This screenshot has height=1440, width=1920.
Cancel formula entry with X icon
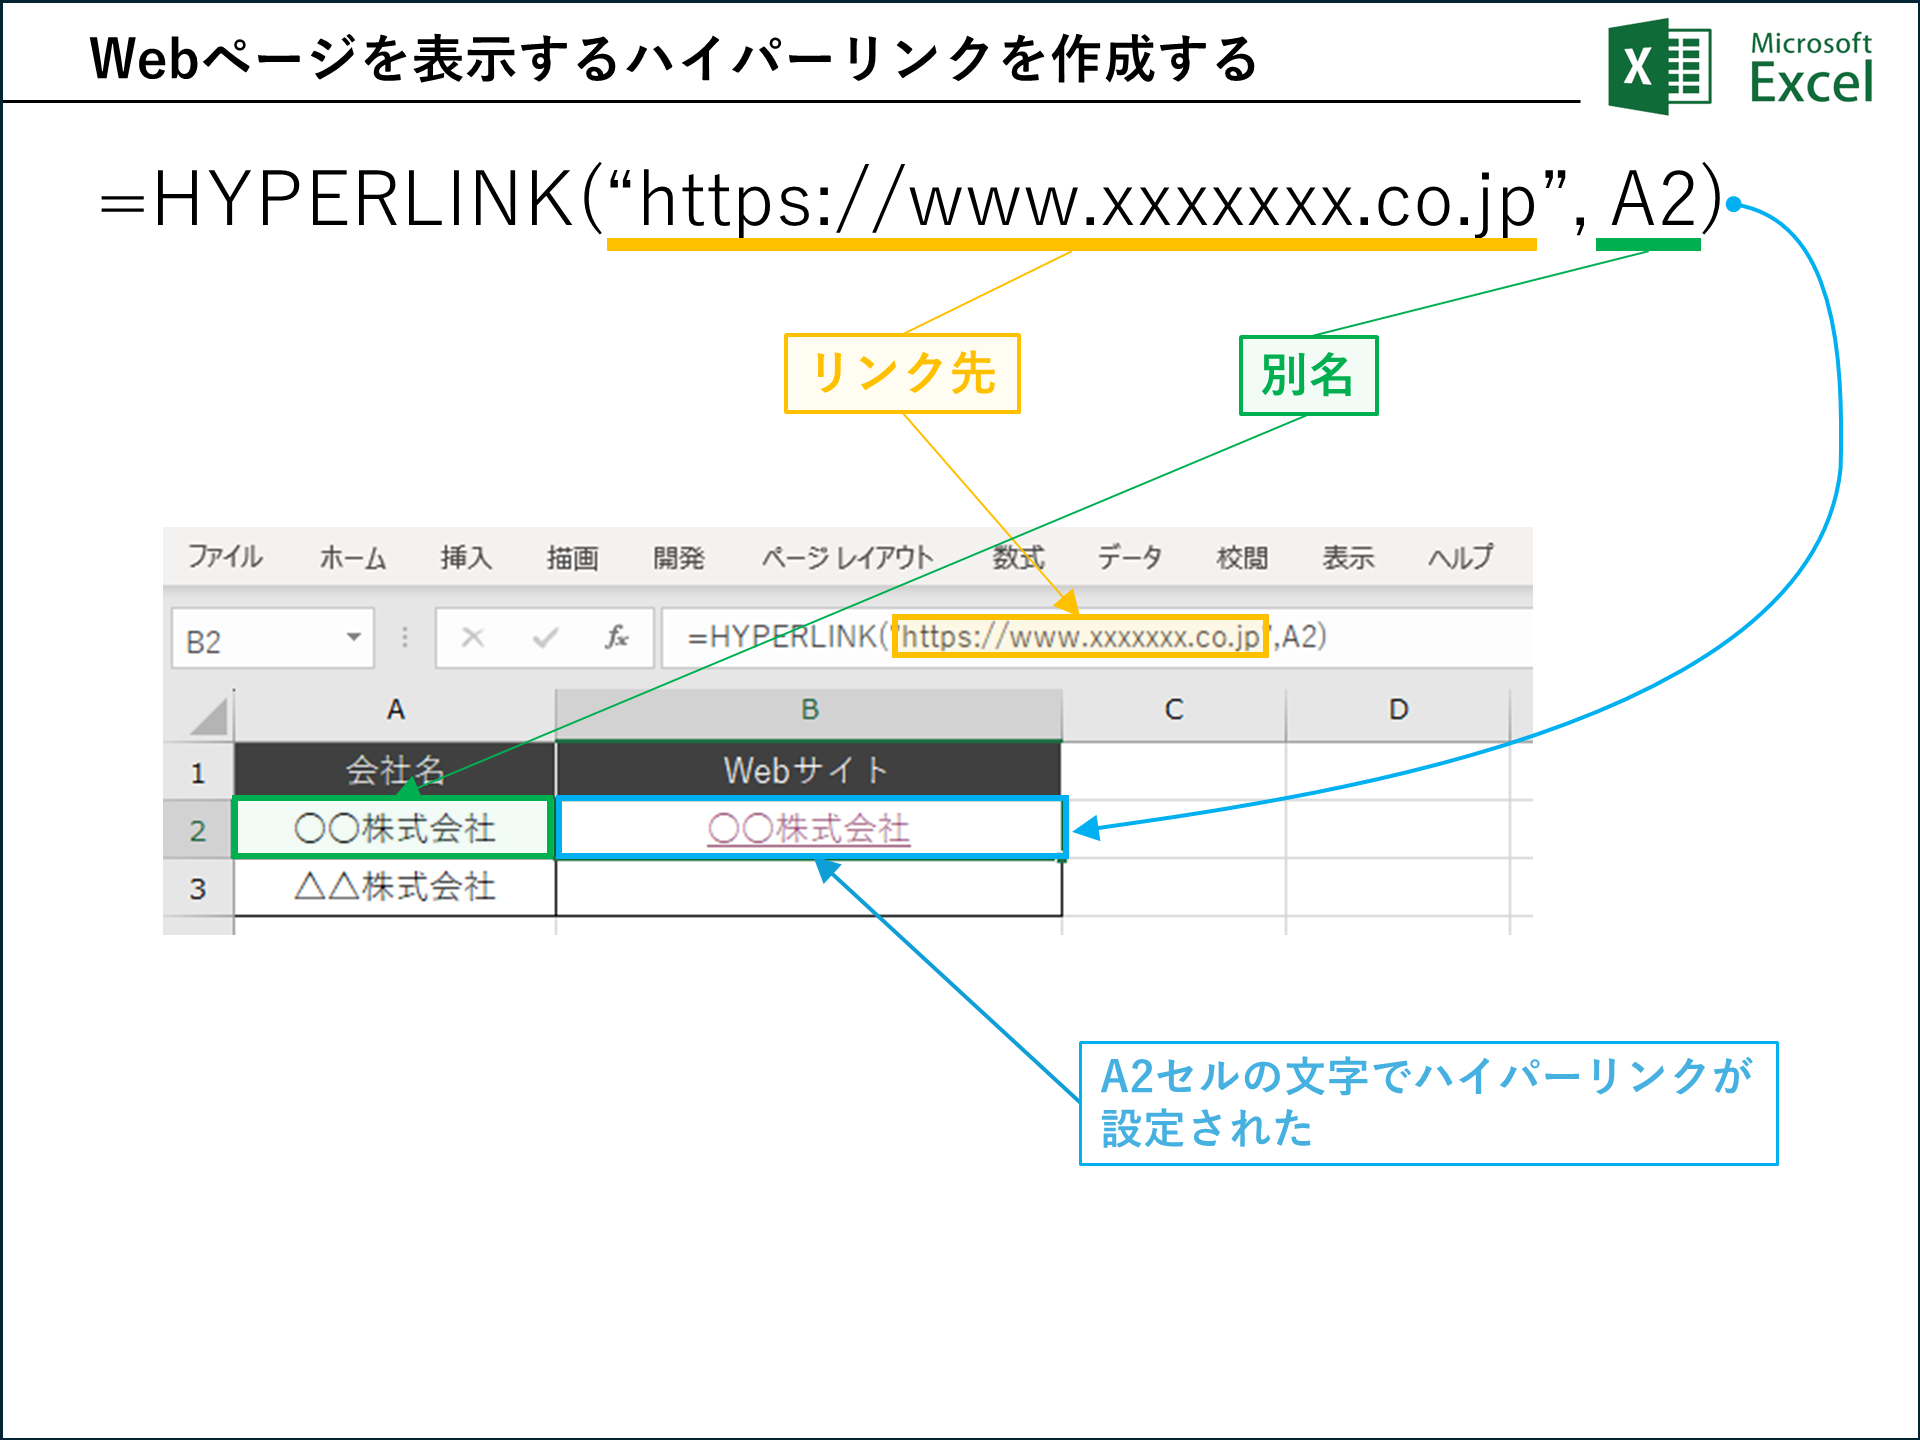pos(473,637)
